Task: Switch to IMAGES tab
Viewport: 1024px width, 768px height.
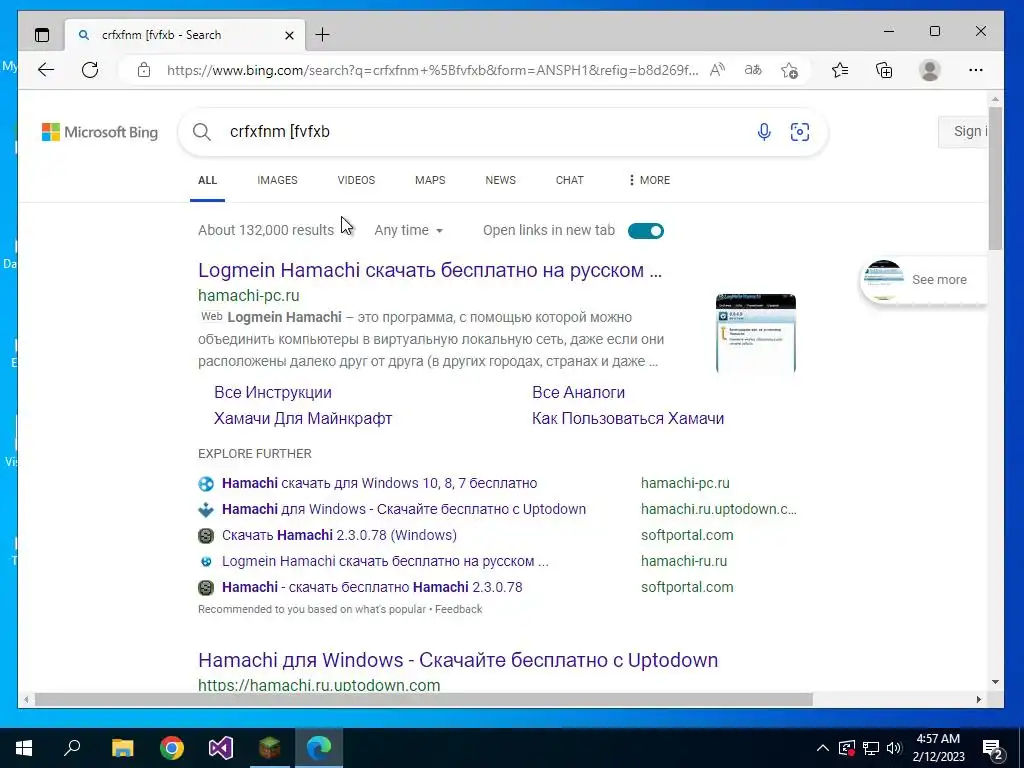Action: 278,180
